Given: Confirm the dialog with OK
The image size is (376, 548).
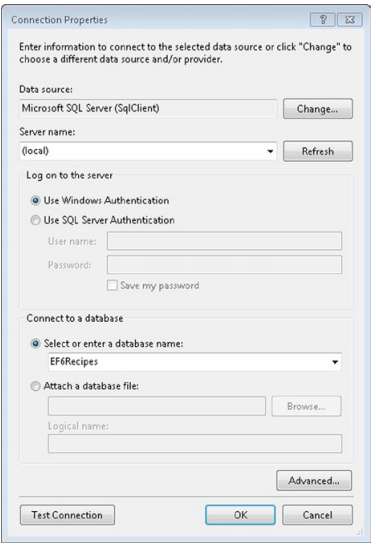Looking at the screenshot, I should point(240,515).
